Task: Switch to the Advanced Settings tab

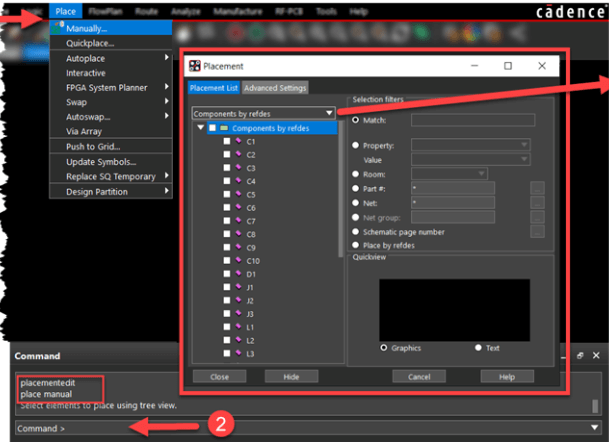Action: click(x=274, y=88)
